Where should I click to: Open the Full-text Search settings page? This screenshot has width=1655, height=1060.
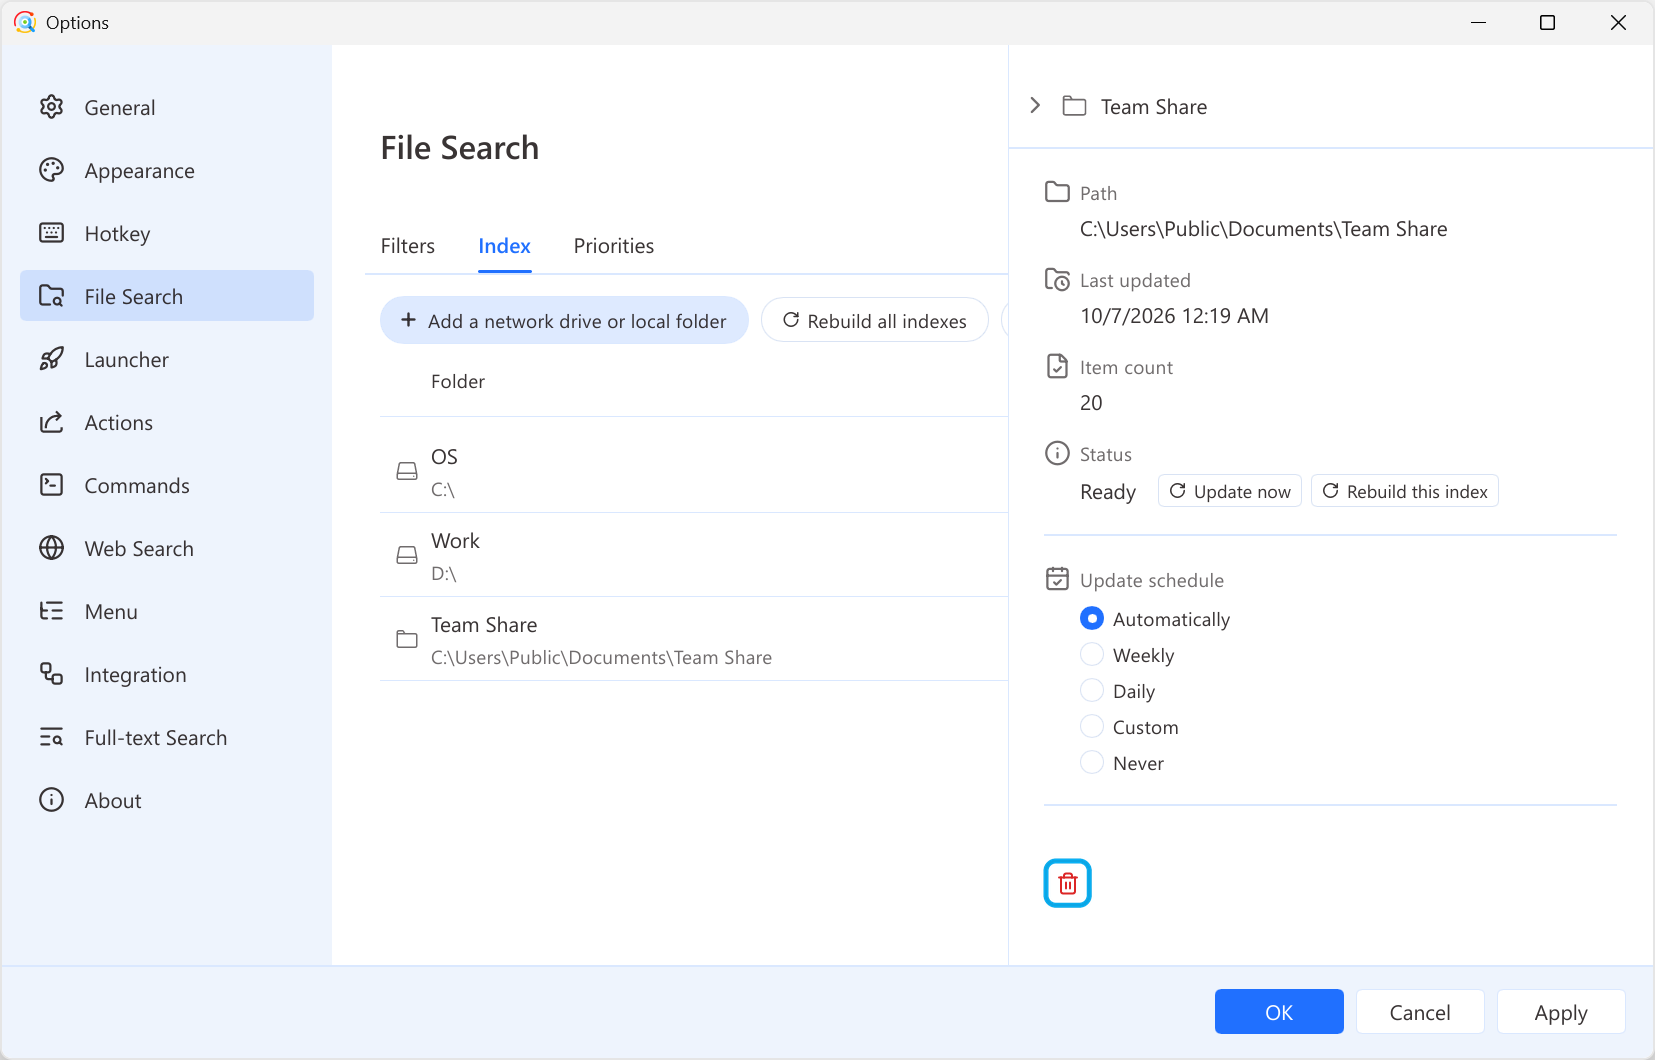click(167, 737)
